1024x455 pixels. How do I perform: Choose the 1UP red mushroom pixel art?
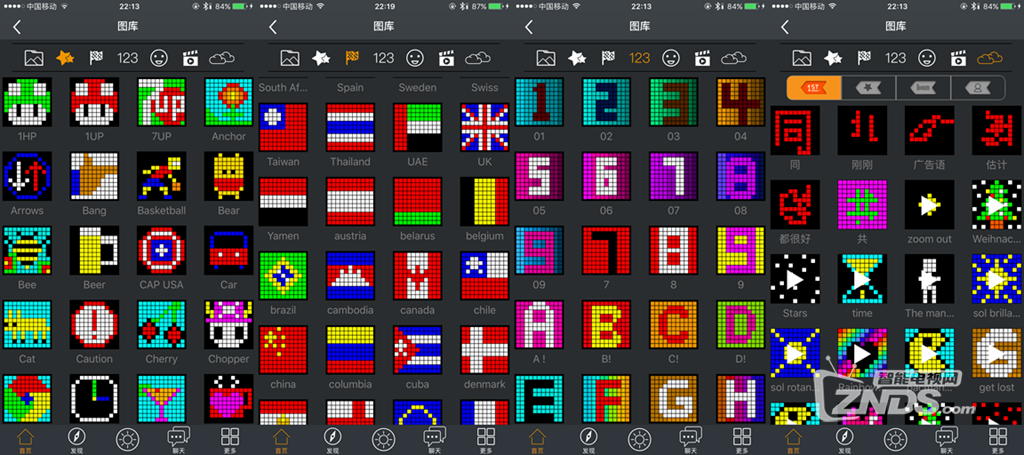click(x=95, y=102)
